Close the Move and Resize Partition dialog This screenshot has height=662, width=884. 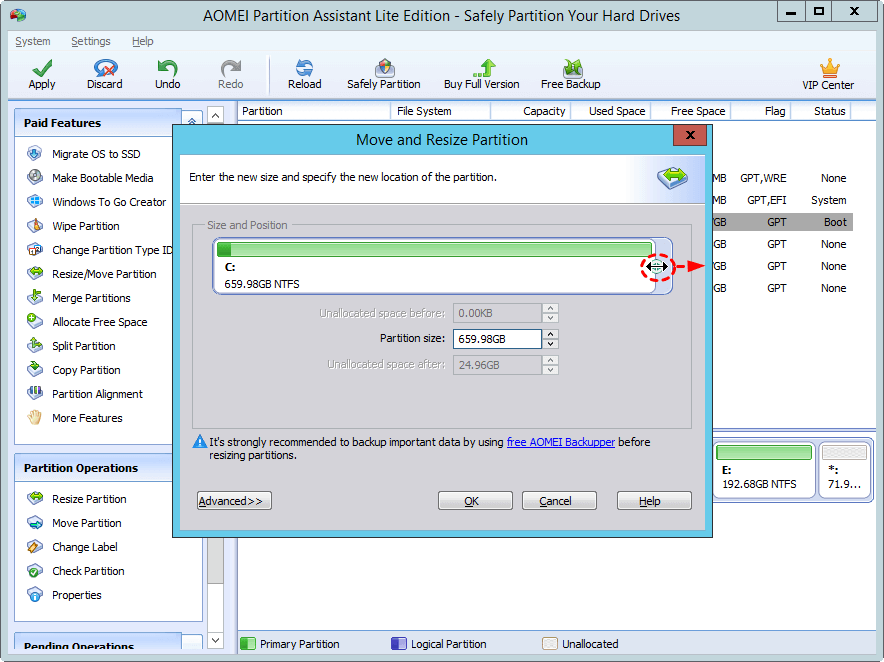coord(689,135)
